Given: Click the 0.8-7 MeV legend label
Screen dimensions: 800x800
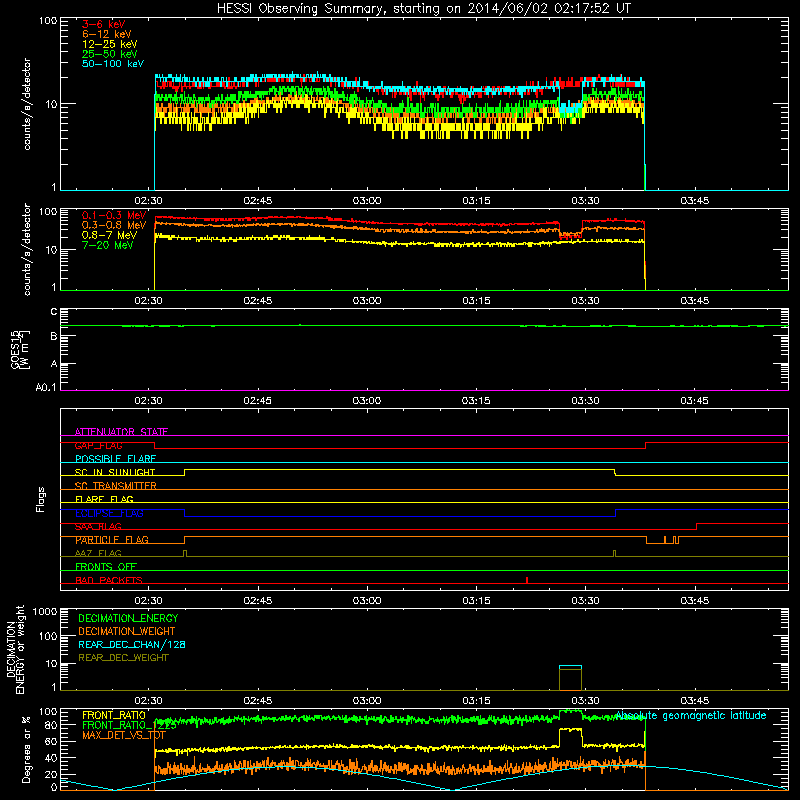Looking at the screenshot, I should (x=109, y=235).
